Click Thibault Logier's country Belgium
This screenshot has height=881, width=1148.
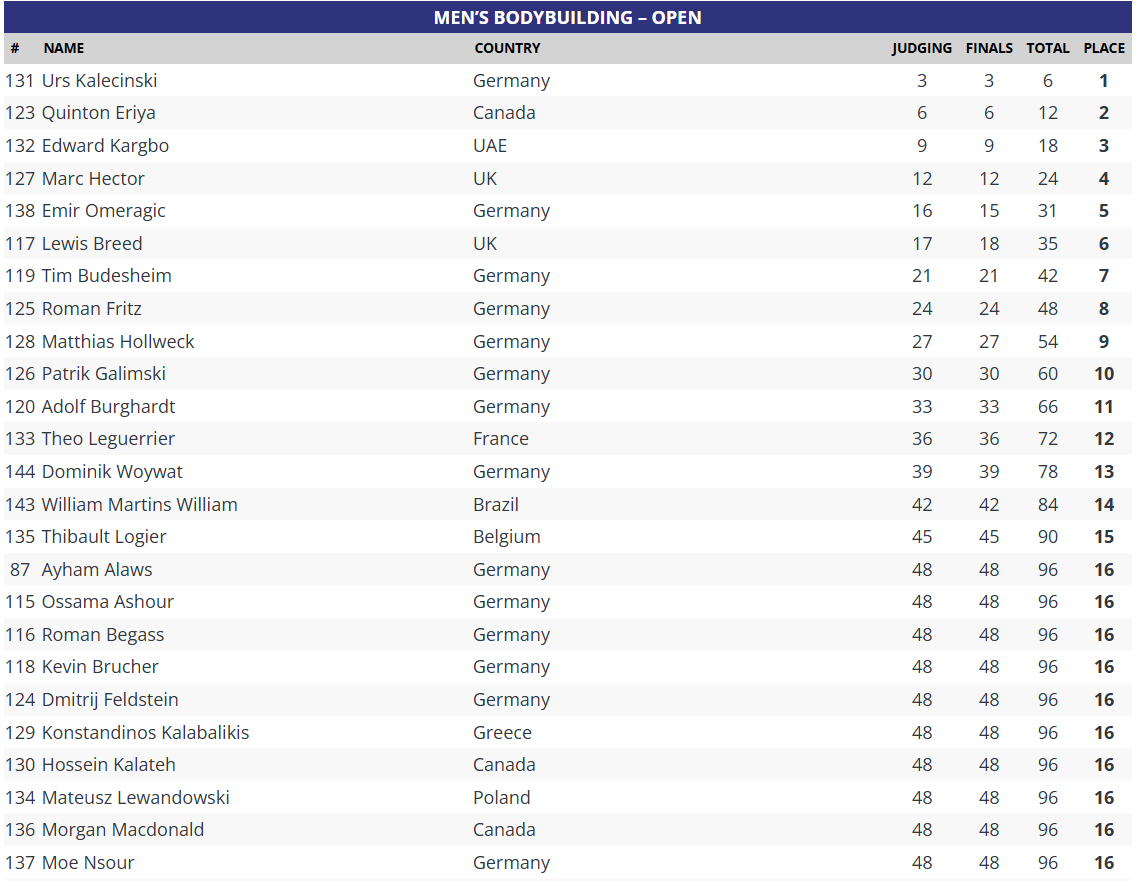point(507,537)
